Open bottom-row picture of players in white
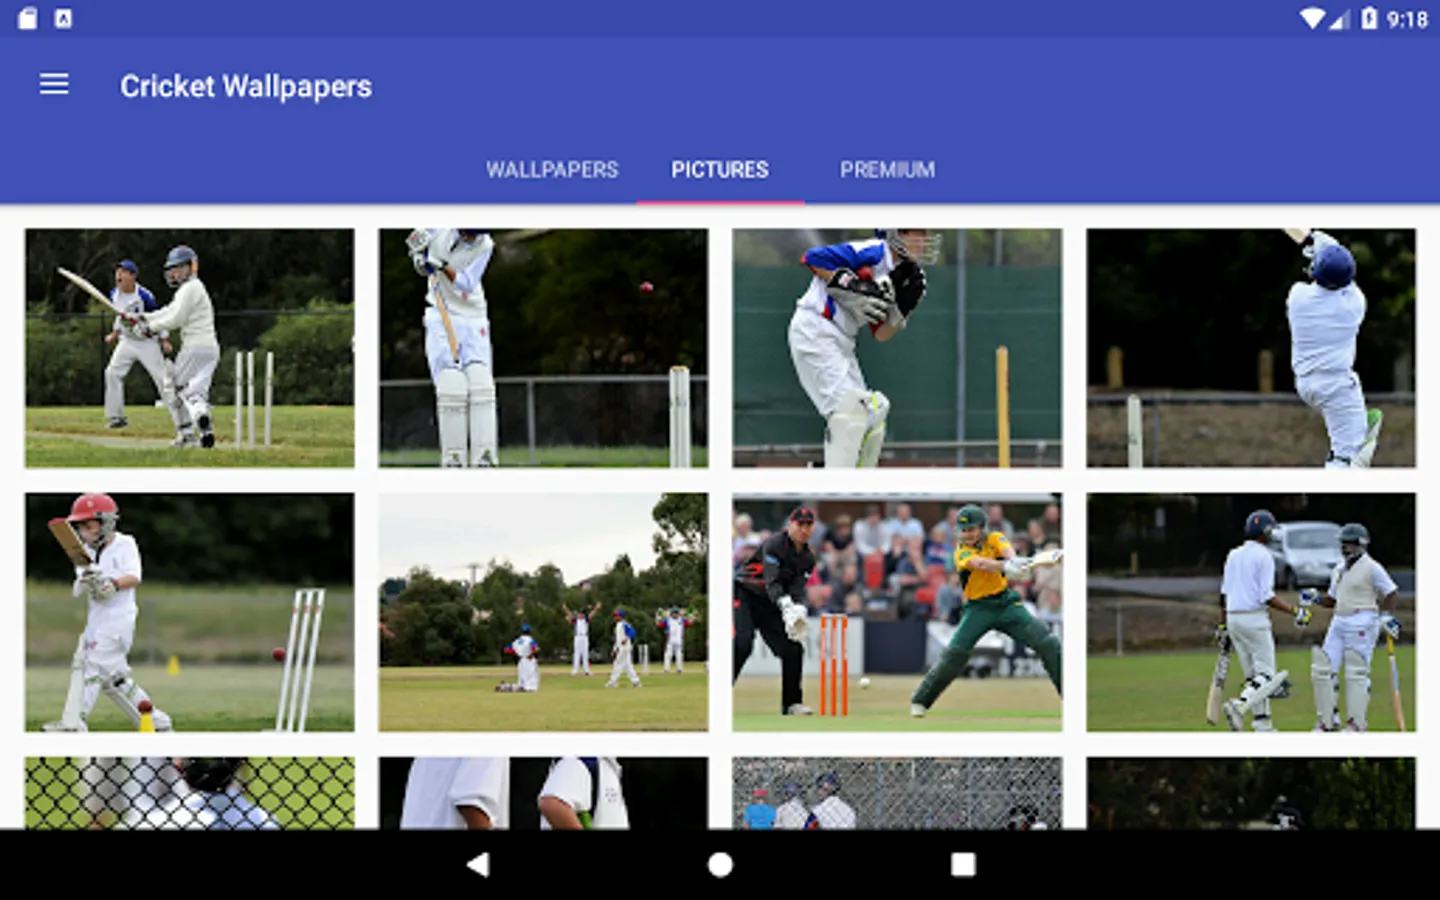 point(543,793)
